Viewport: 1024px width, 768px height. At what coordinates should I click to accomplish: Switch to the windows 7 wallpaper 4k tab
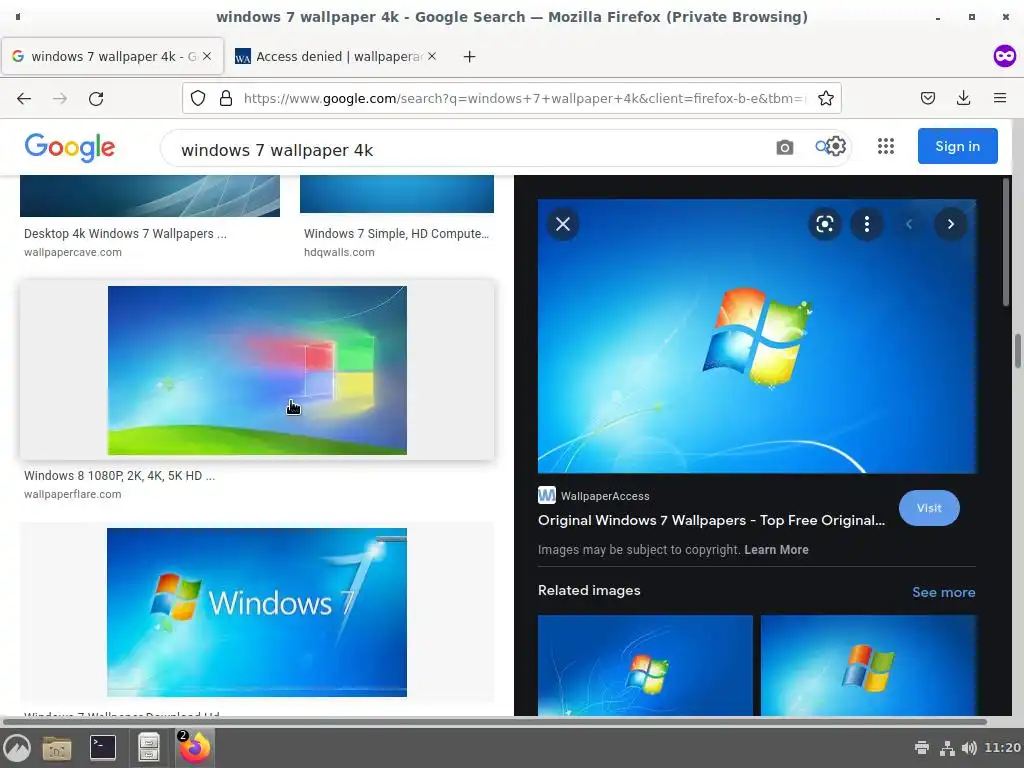112,57
